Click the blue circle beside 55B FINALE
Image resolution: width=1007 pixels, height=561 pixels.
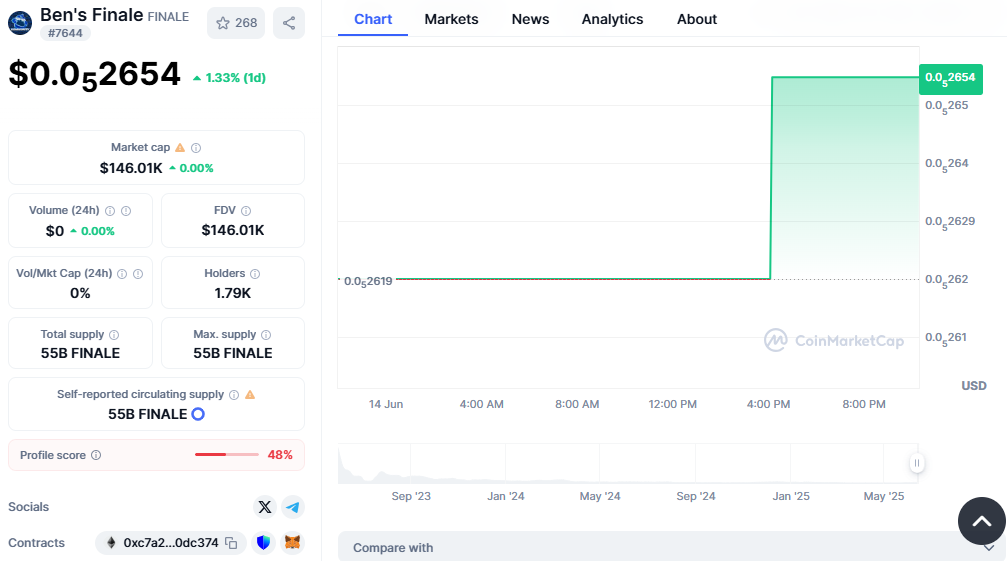coord(198,414)
